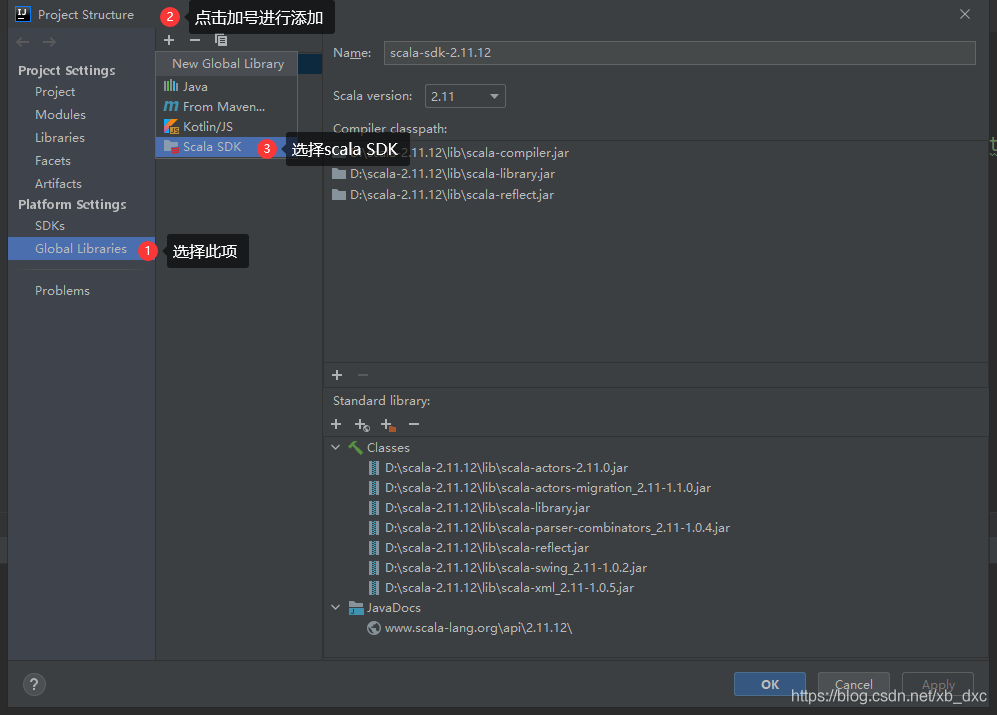Click the minus icon to remove selected library
Image resolution: width=997 pixels, height=715 pixels.
click(195, 40)
